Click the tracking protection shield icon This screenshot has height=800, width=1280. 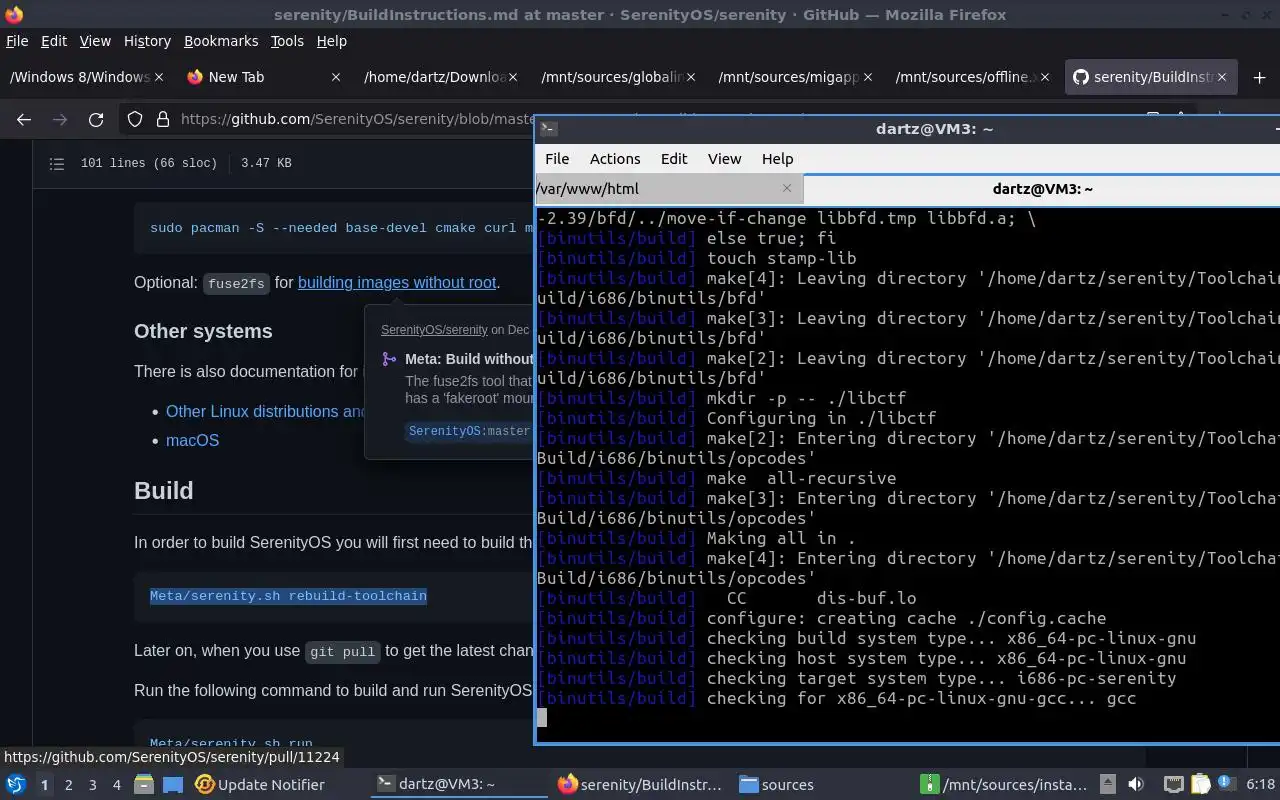(x=135, y=119)
